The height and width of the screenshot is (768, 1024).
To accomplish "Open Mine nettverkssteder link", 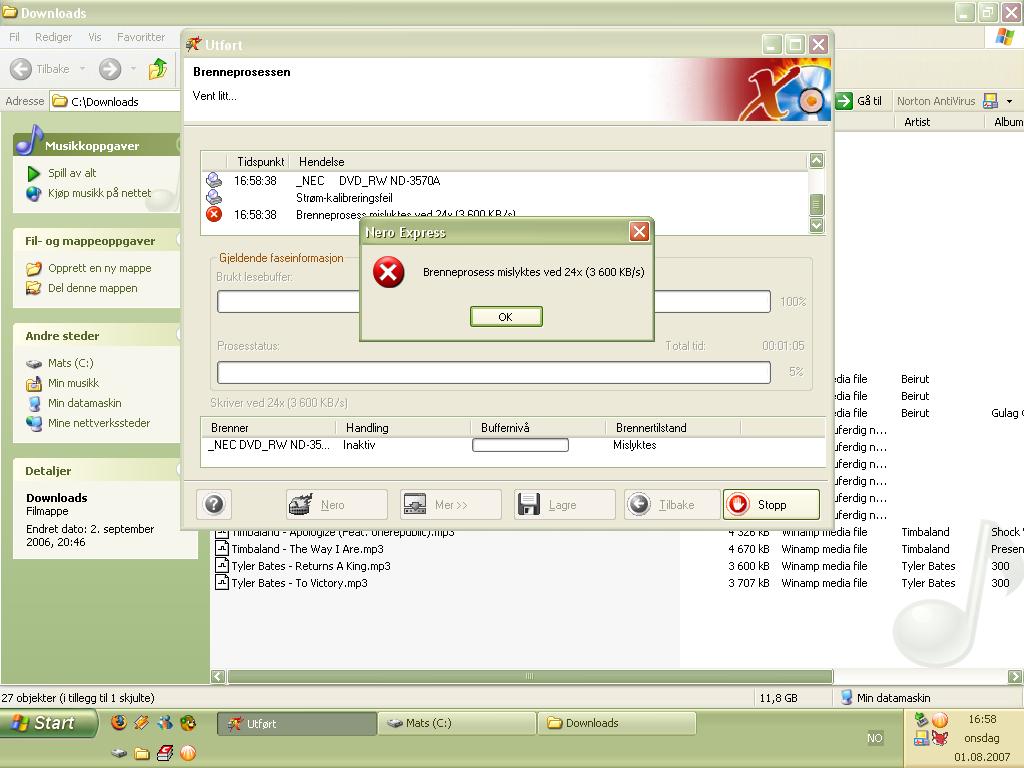I will coord(99,423).
